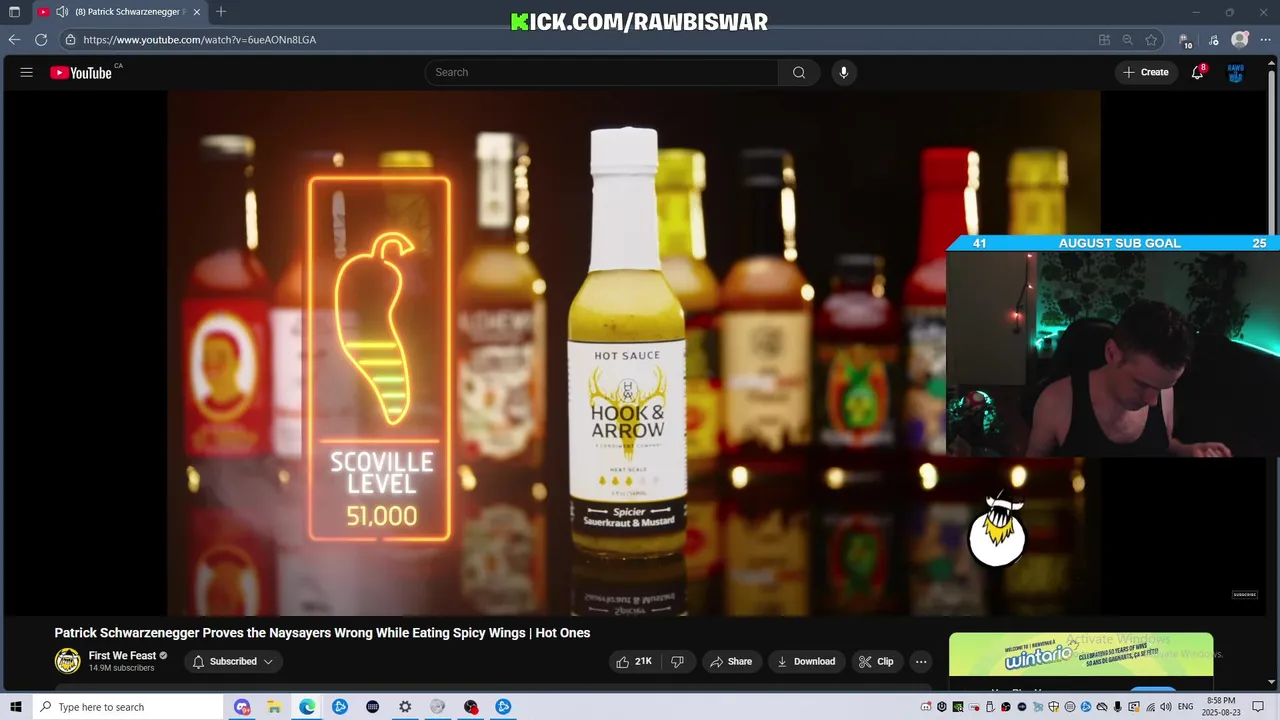Open a new browser tab

(x=221, y=12)
